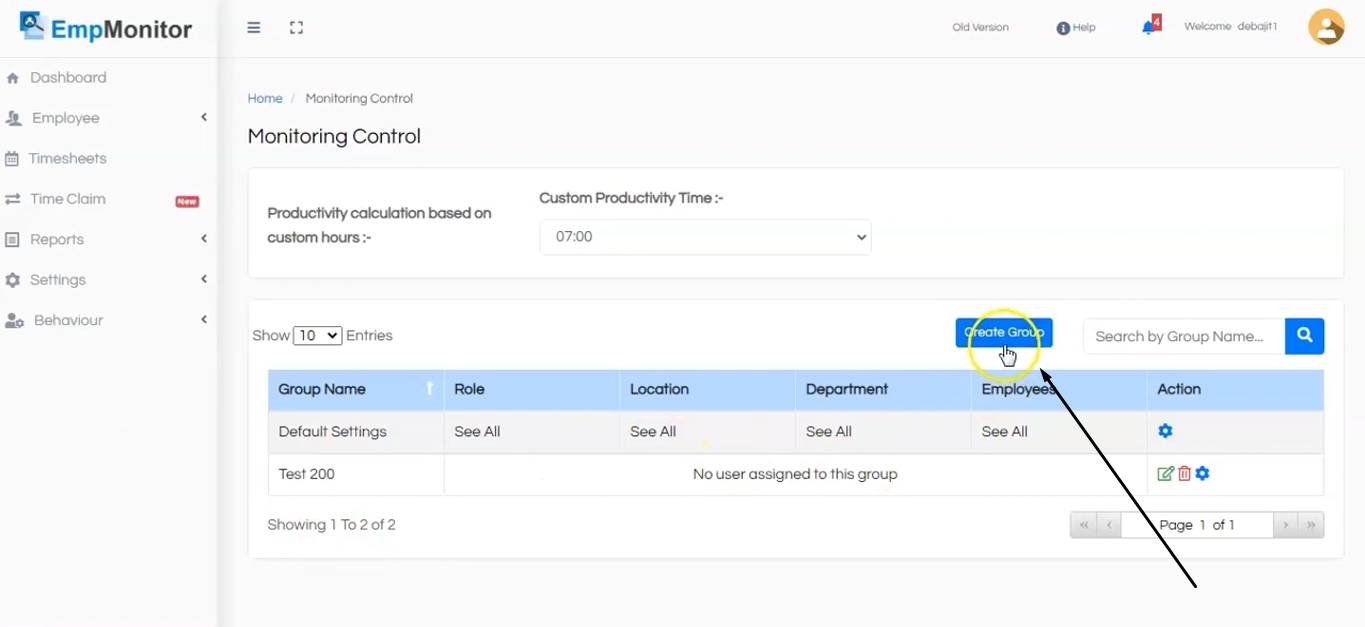The width and height of the screenshot is (1365, 627).
Task: Click See All under Role
Action: pyautogui.click(x=477, y=432)
